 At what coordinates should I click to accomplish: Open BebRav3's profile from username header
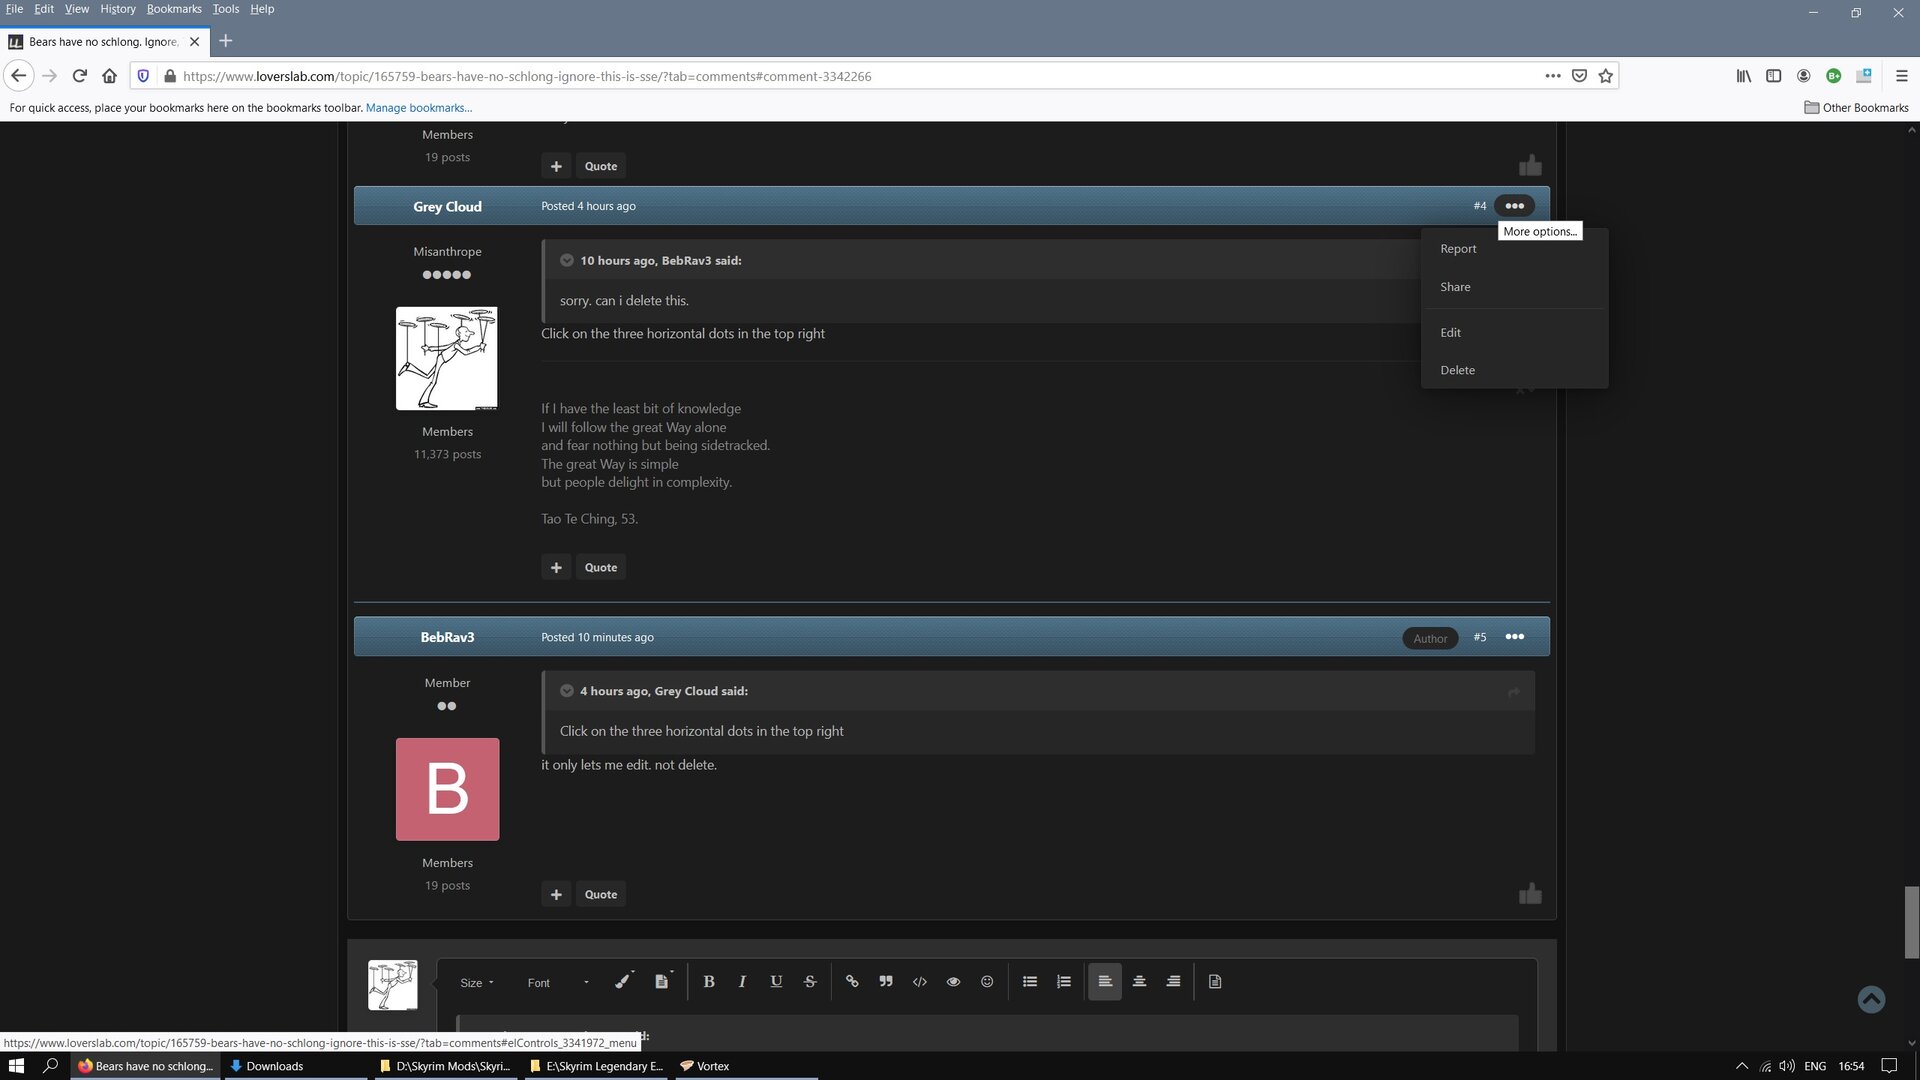[447, 638]
